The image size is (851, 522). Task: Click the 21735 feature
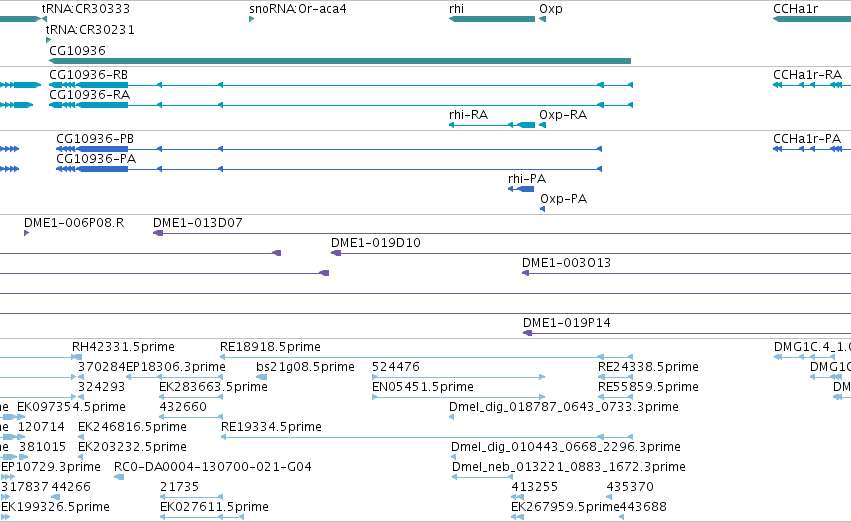191,497
